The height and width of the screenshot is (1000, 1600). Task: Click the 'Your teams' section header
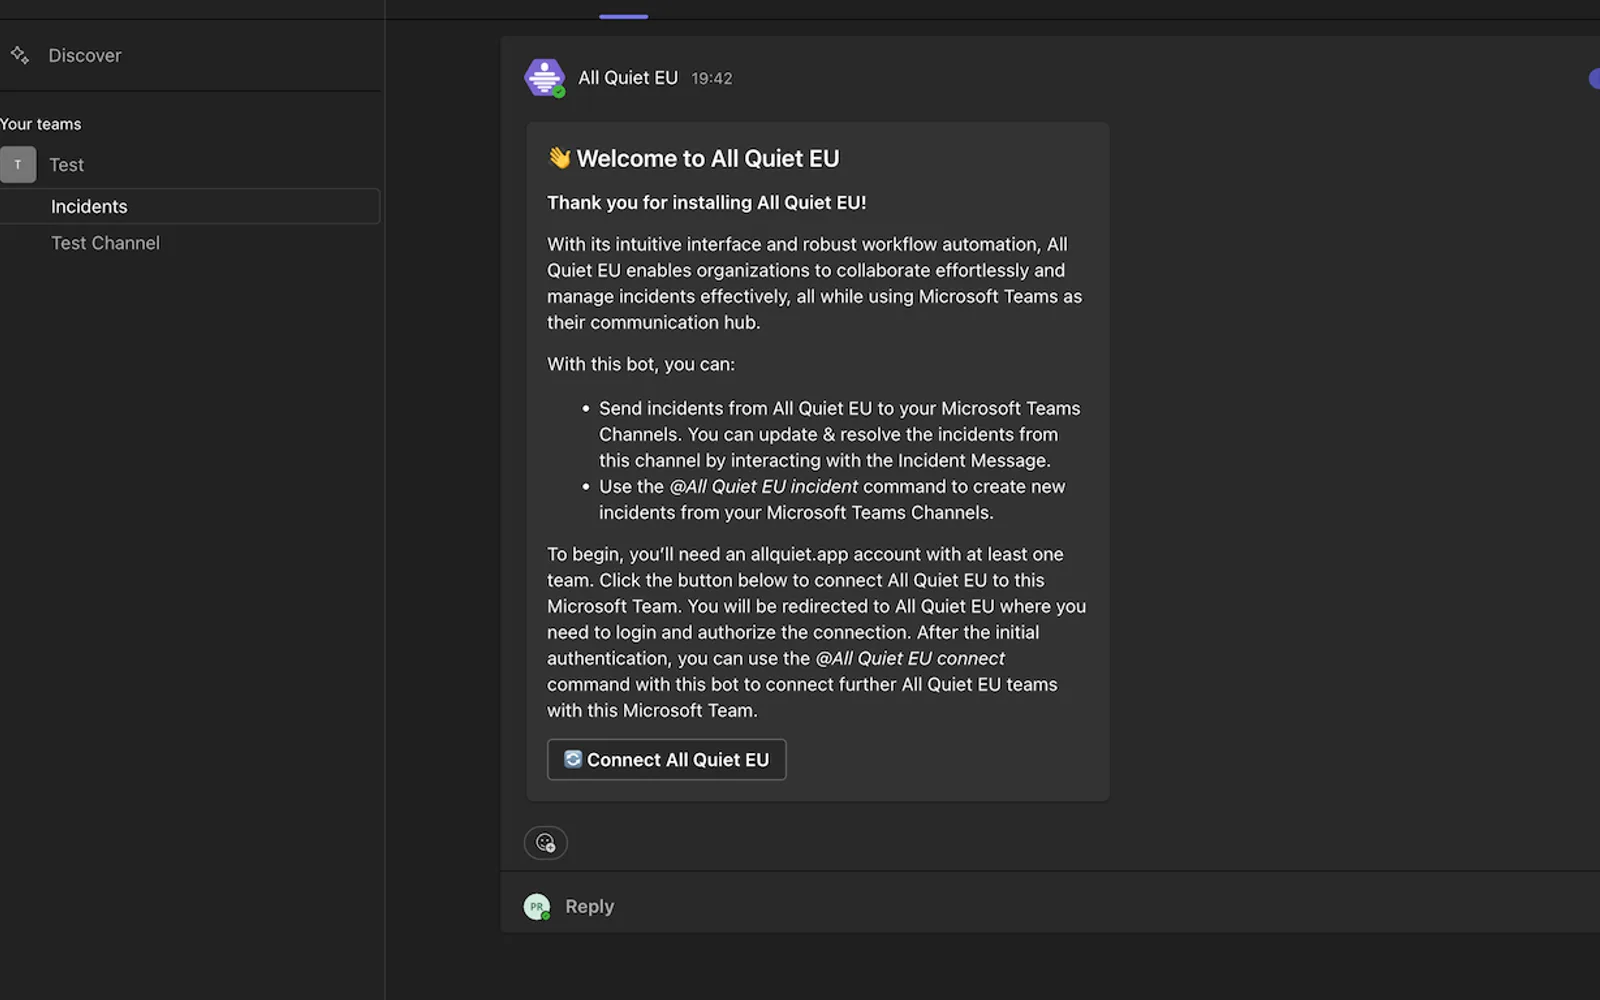click(x=41, y=124)
